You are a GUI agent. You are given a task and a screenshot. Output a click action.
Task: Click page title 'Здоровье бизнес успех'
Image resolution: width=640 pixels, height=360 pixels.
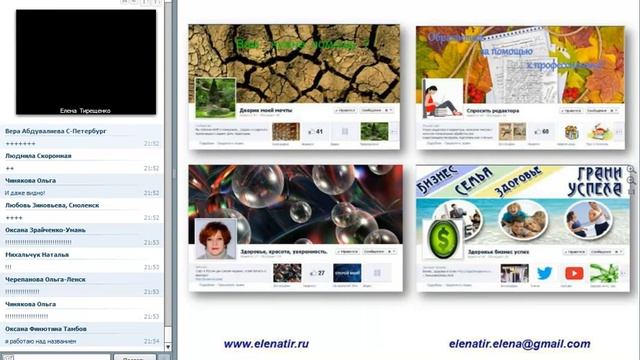point(498,252)
